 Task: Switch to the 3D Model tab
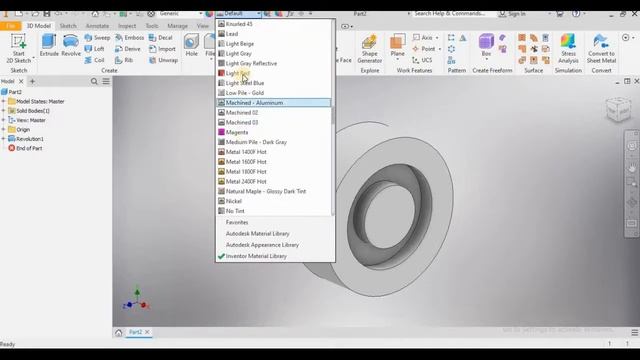coord(38,26)
